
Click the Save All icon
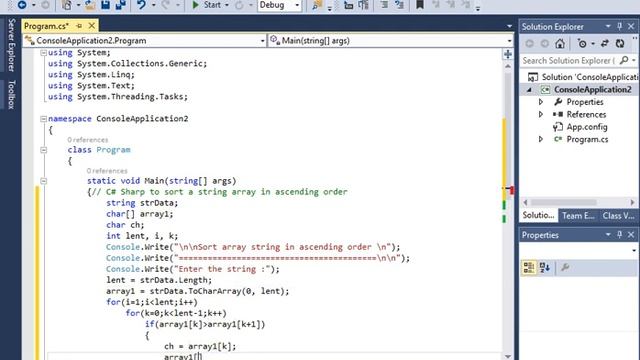(120, 5)
